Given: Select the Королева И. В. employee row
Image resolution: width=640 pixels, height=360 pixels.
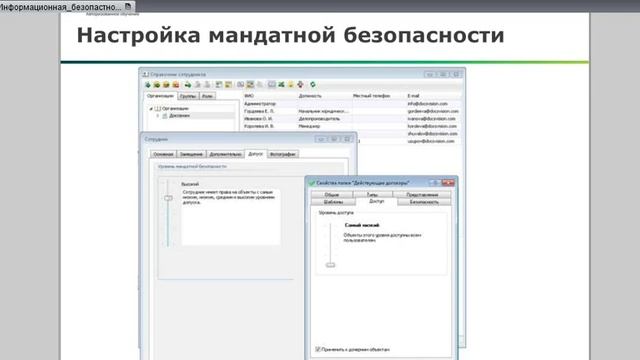Looking at the screenshot, I should [353, 126].
